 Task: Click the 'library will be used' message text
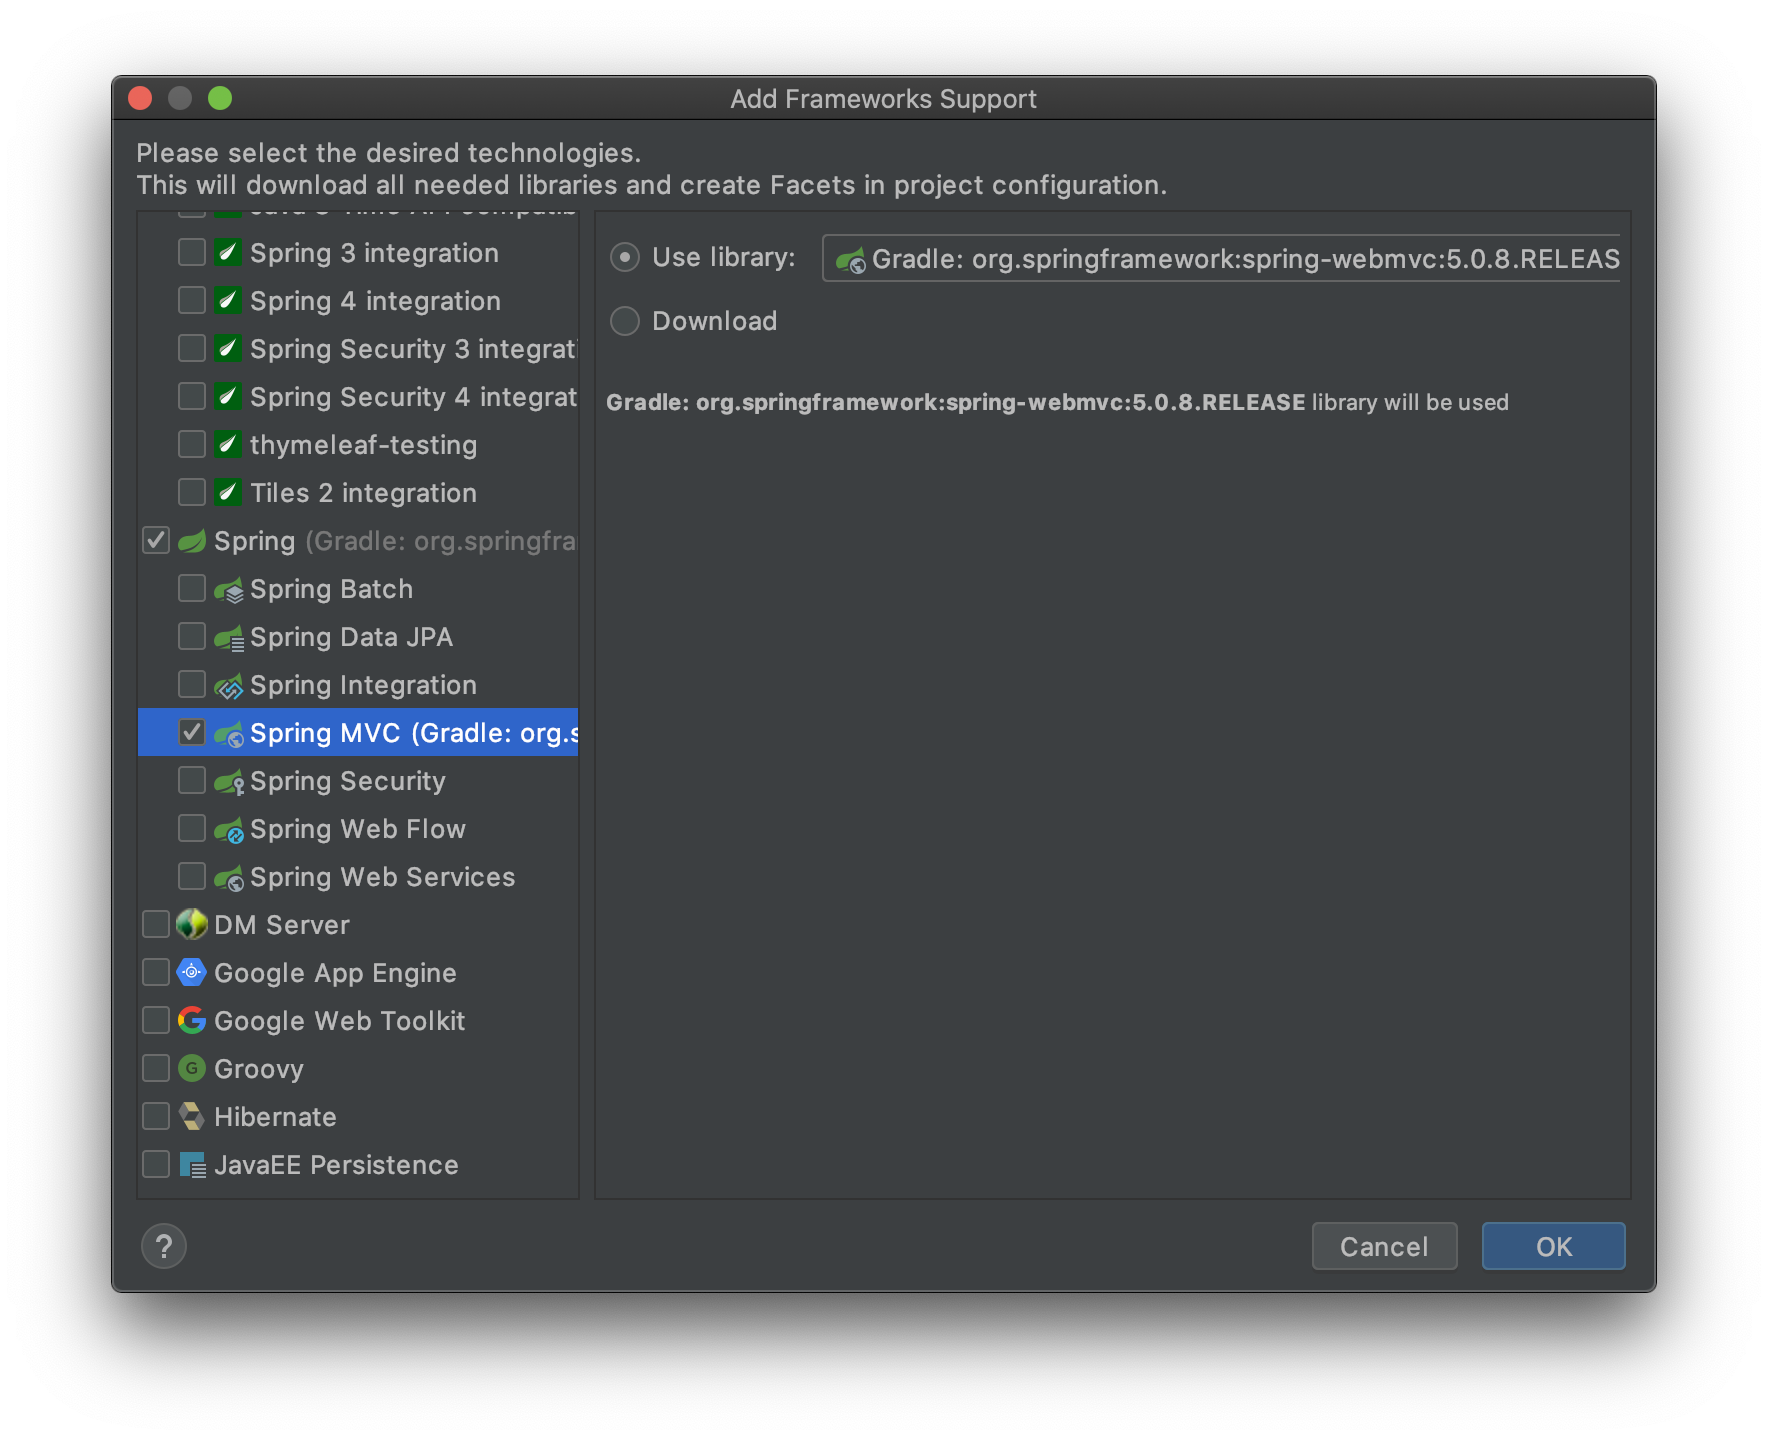(1410, 402)
